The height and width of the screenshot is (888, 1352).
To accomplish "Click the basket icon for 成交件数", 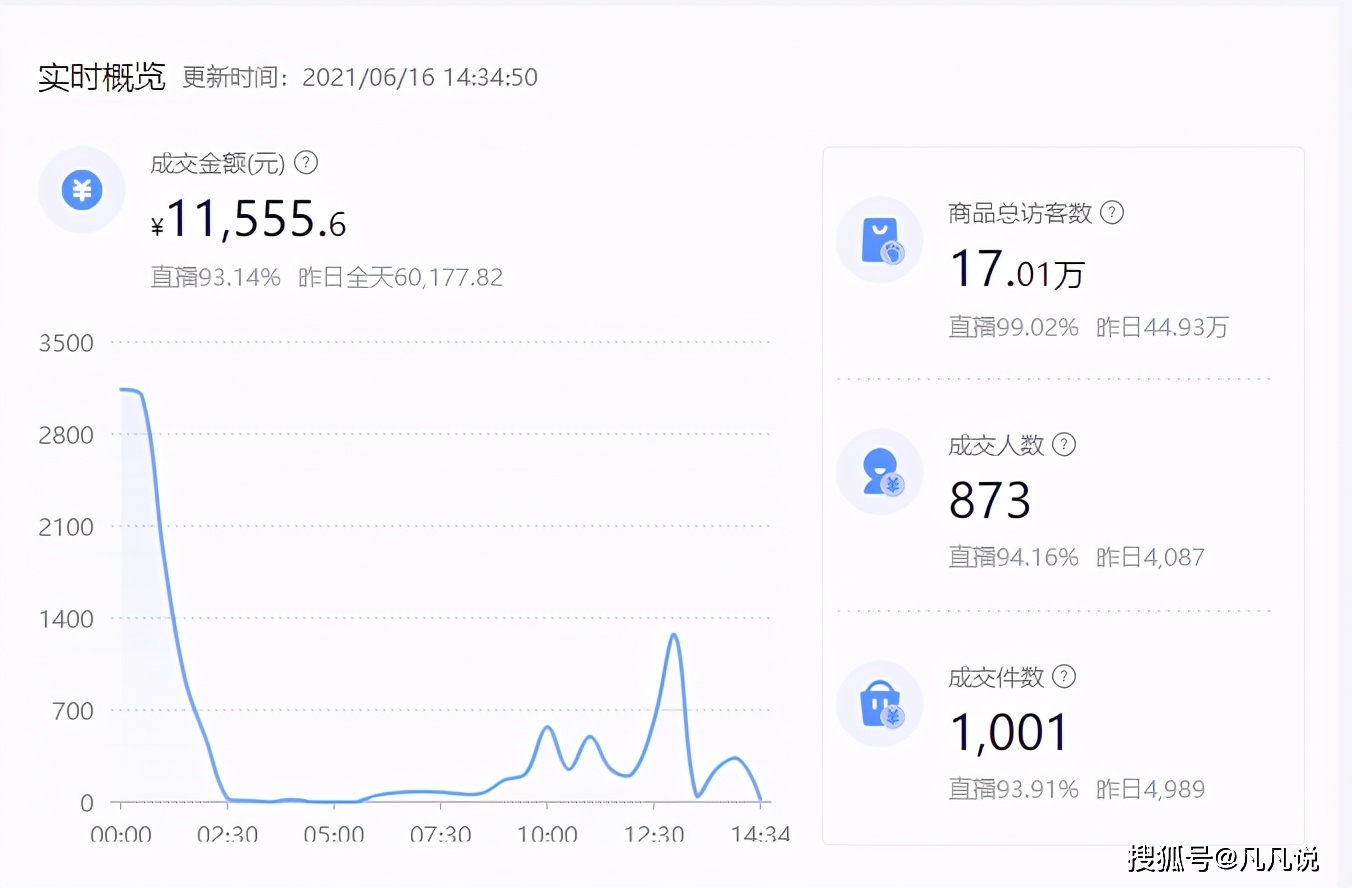I will click(x=879, y=704).
